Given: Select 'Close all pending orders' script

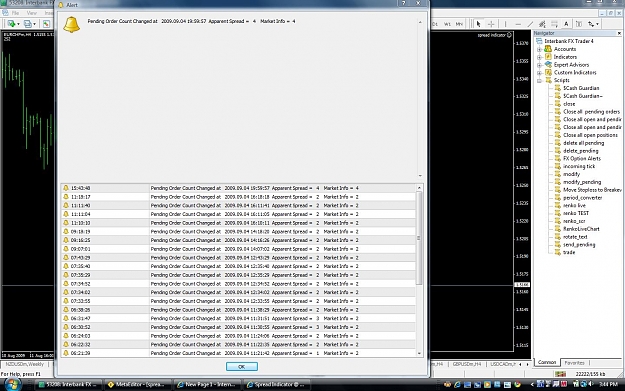Looking at the screenshot, I should pyautogui.click(x=592, y=112).
